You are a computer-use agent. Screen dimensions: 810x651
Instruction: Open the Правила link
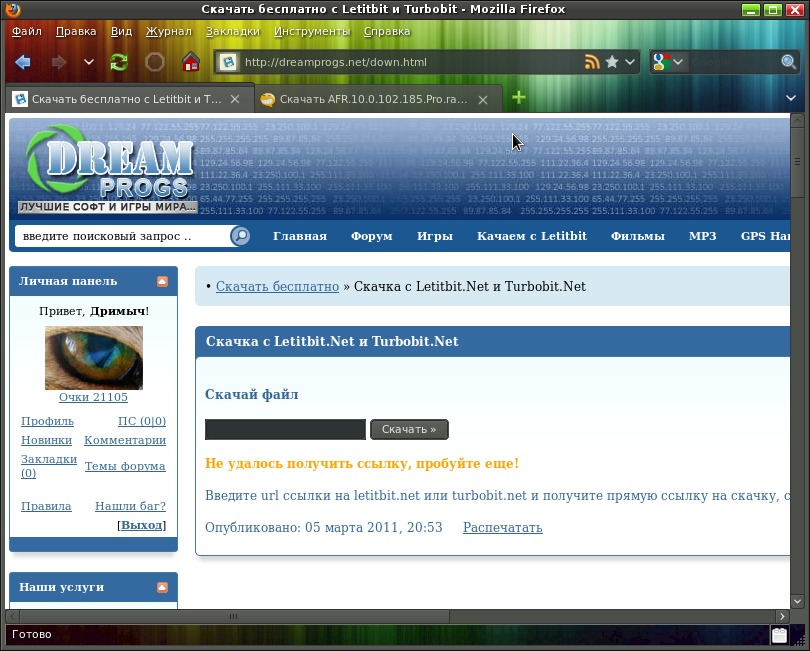click(46, 506)
